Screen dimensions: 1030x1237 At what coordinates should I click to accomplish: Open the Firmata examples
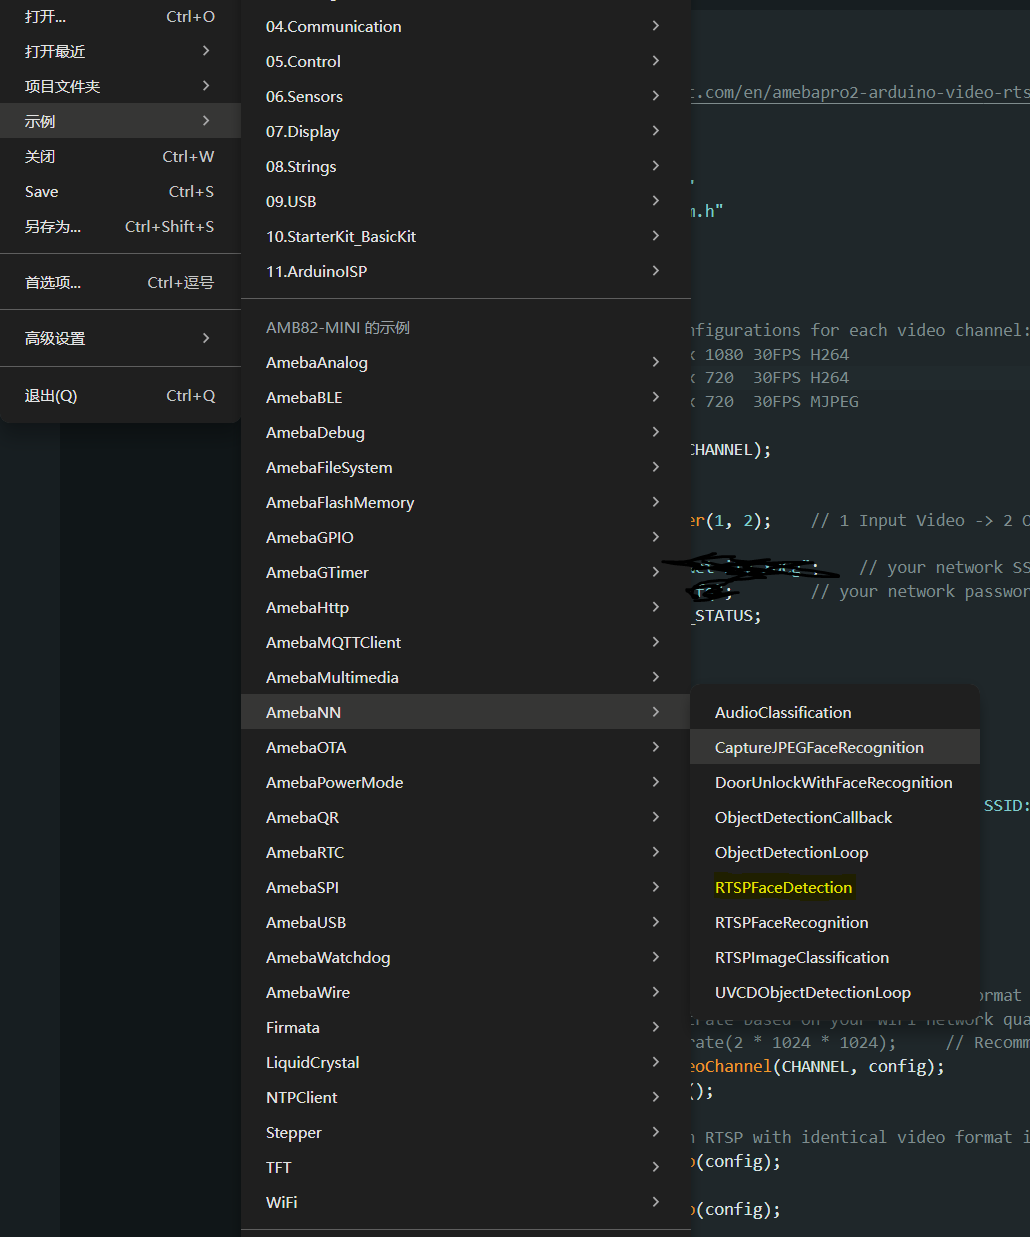point(466,1027)
